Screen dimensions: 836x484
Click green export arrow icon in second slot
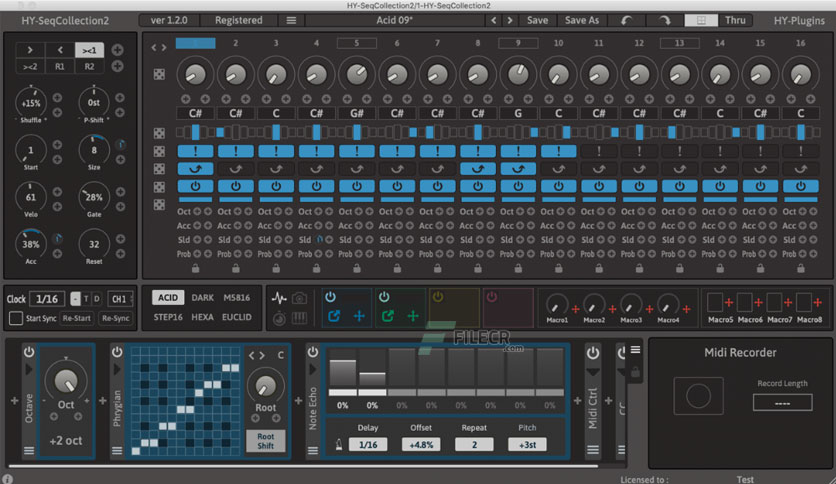[388, 317]
